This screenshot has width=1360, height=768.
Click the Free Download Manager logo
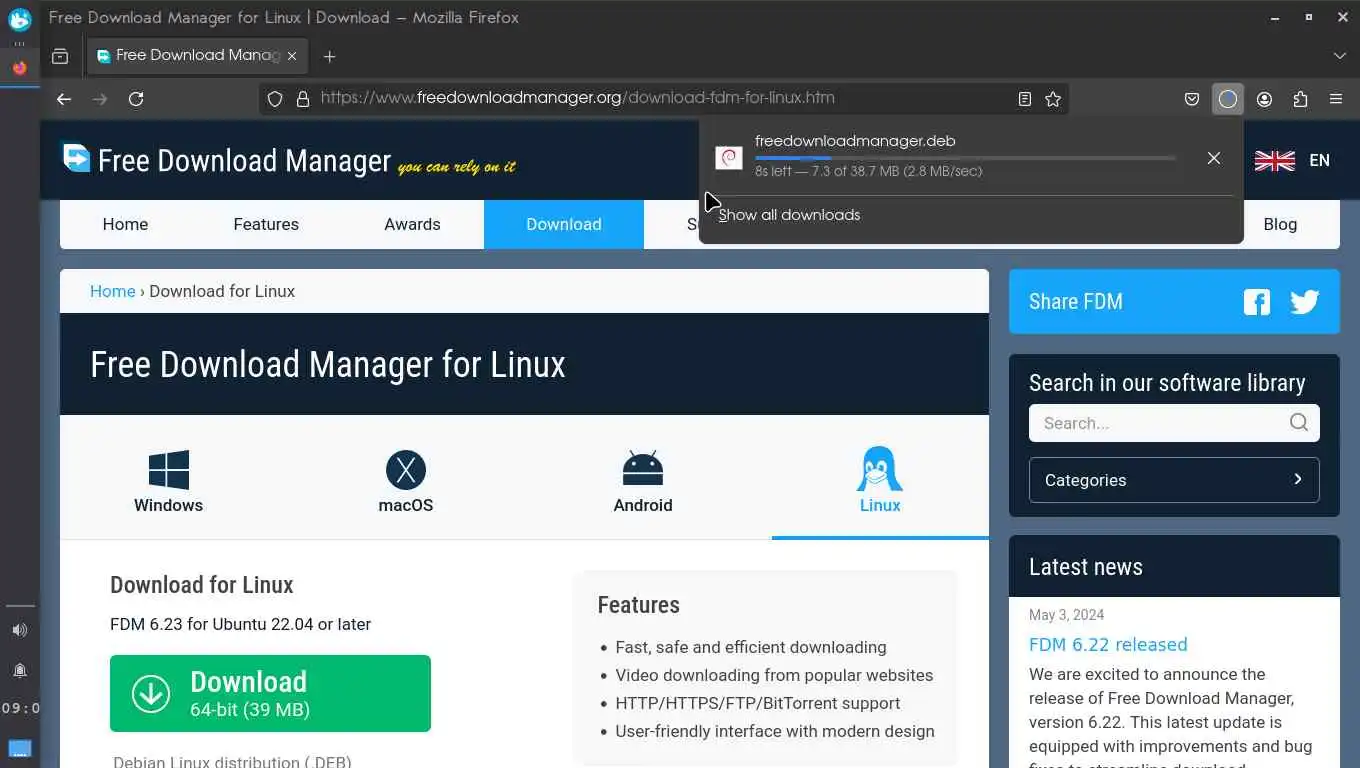(288, 160)
